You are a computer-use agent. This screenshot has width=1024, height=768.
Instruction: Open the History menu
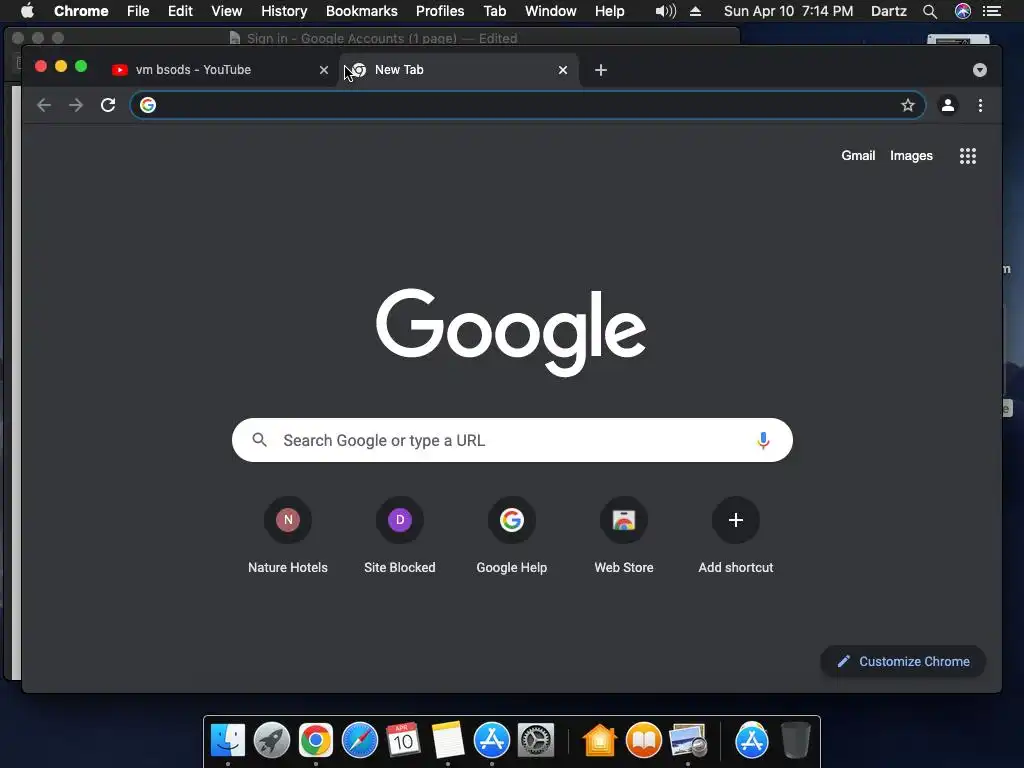pyautogui.click(x=284, y=11)
